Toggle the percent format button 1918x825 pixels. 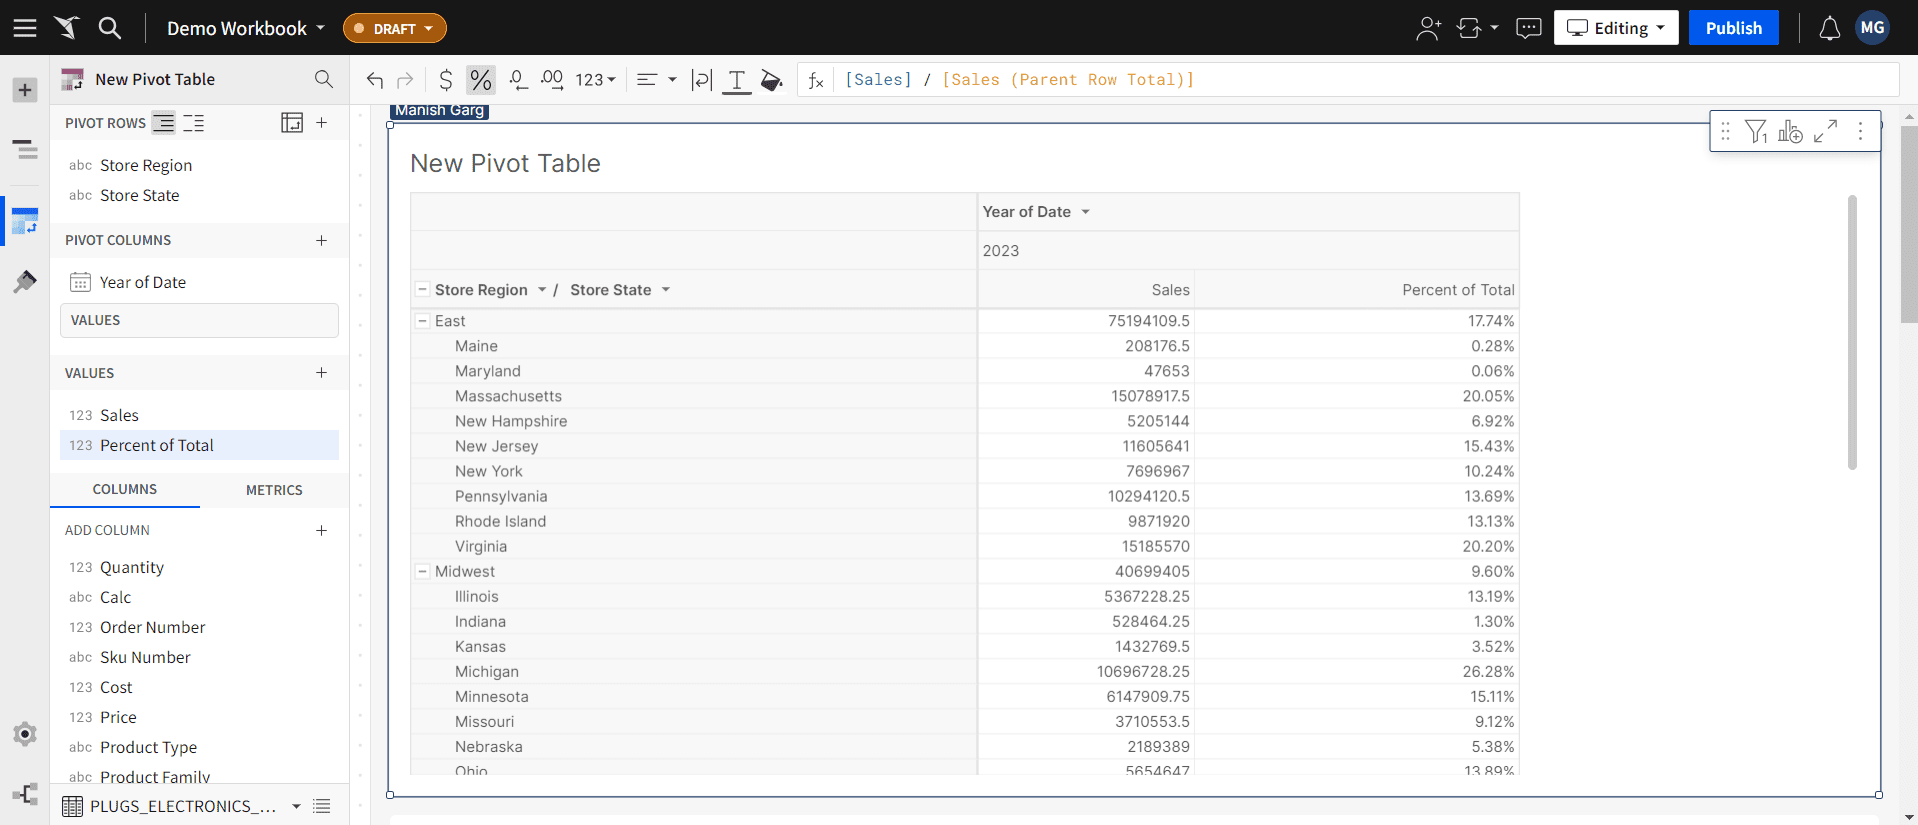click(481, 80)
